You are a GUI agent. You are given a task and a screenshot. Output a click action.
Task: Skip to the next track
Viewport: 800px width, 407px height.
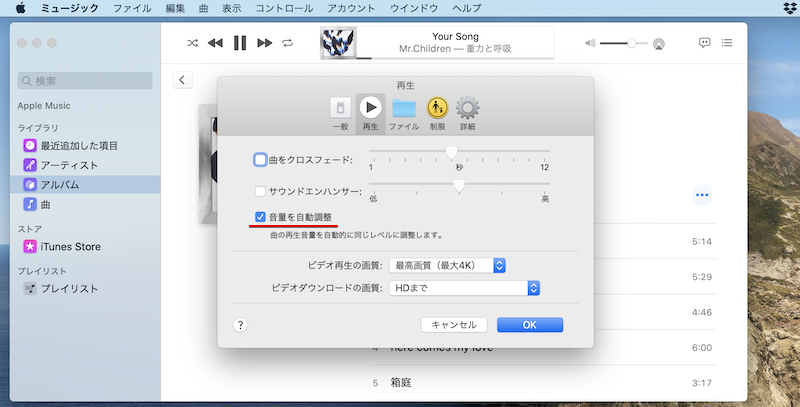point(264,43)
